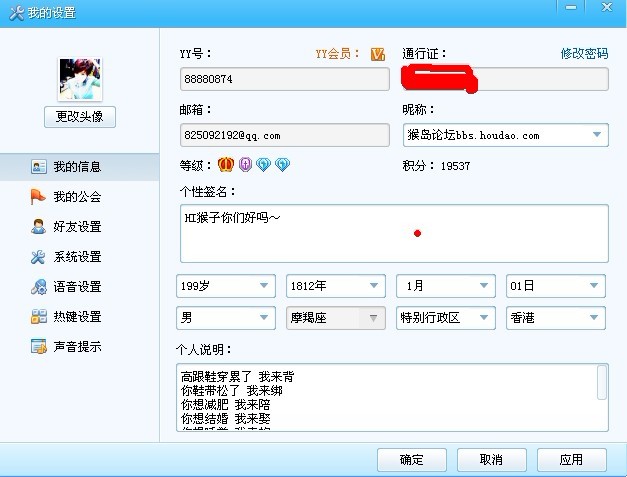
Task: Click the sound note icon beside 声音提示
Action: tap(39, 346)
